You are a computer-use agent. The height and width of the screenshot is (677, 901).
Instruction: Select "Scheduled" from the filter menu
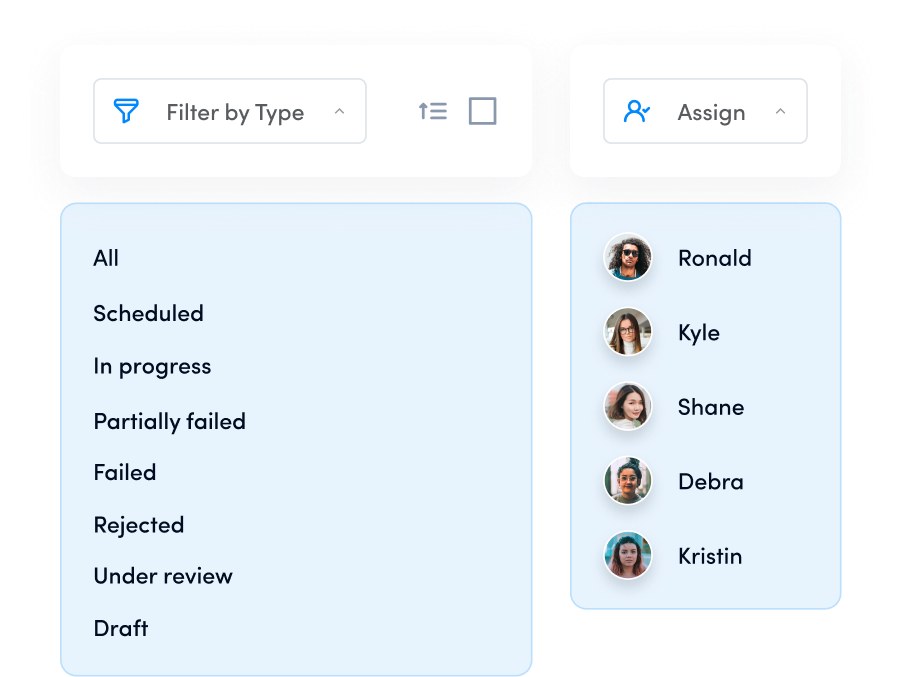148,313
